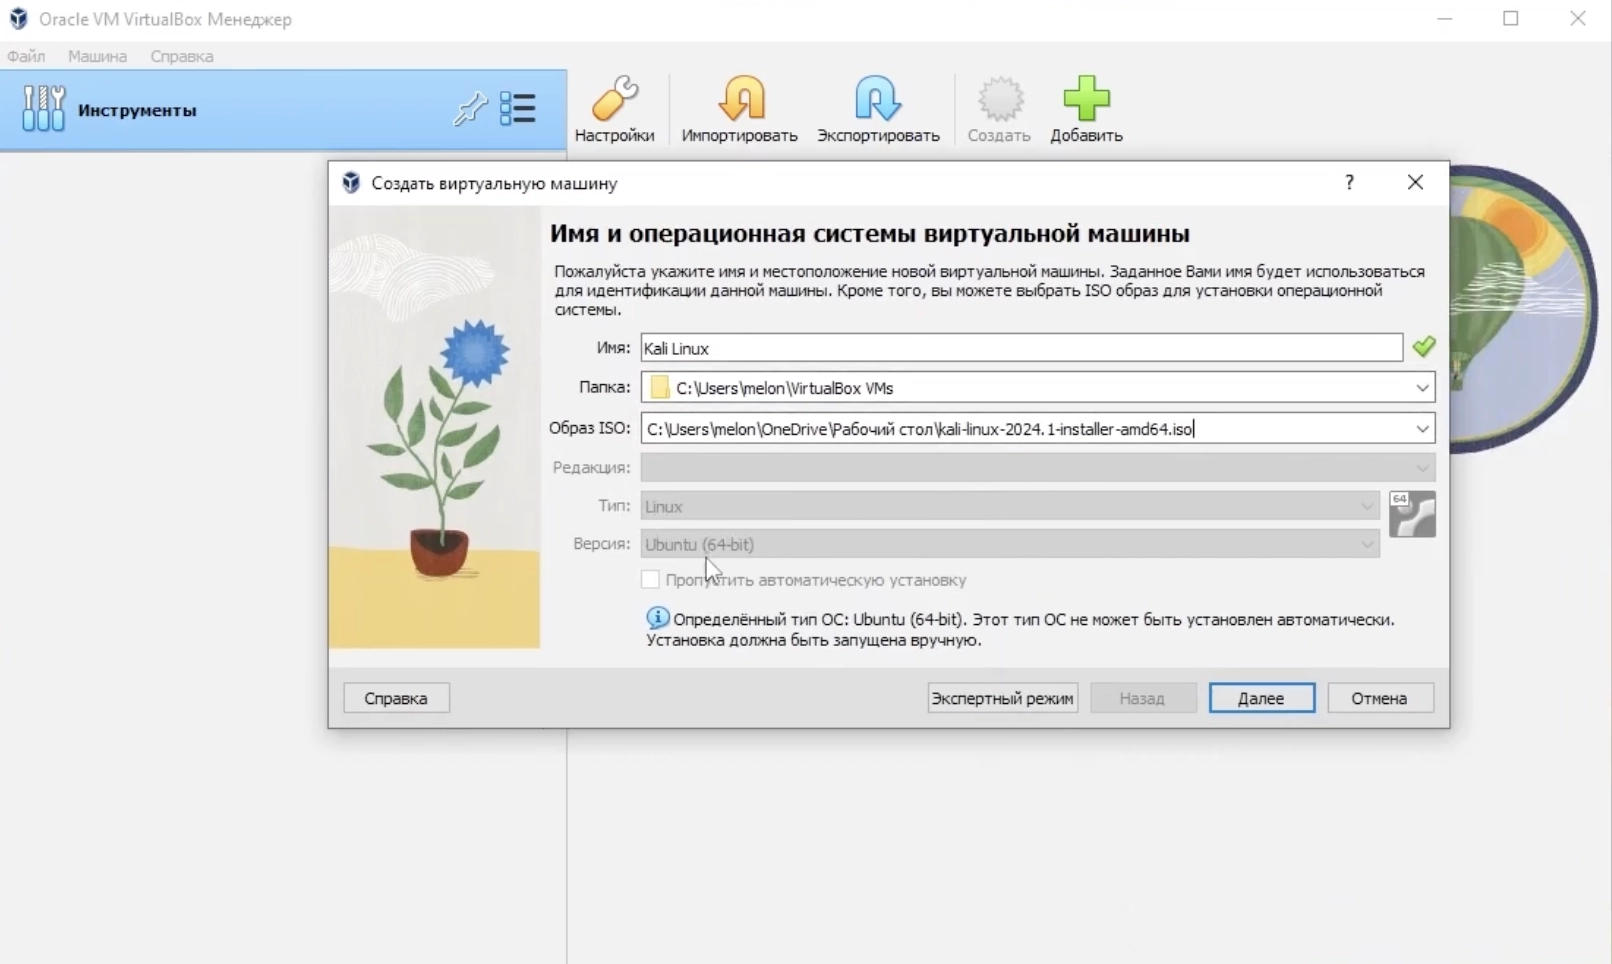Open the Образ ISO dropdown arrow
The height and width of the screenshot is (964, 1612).
pos(1423,428)
